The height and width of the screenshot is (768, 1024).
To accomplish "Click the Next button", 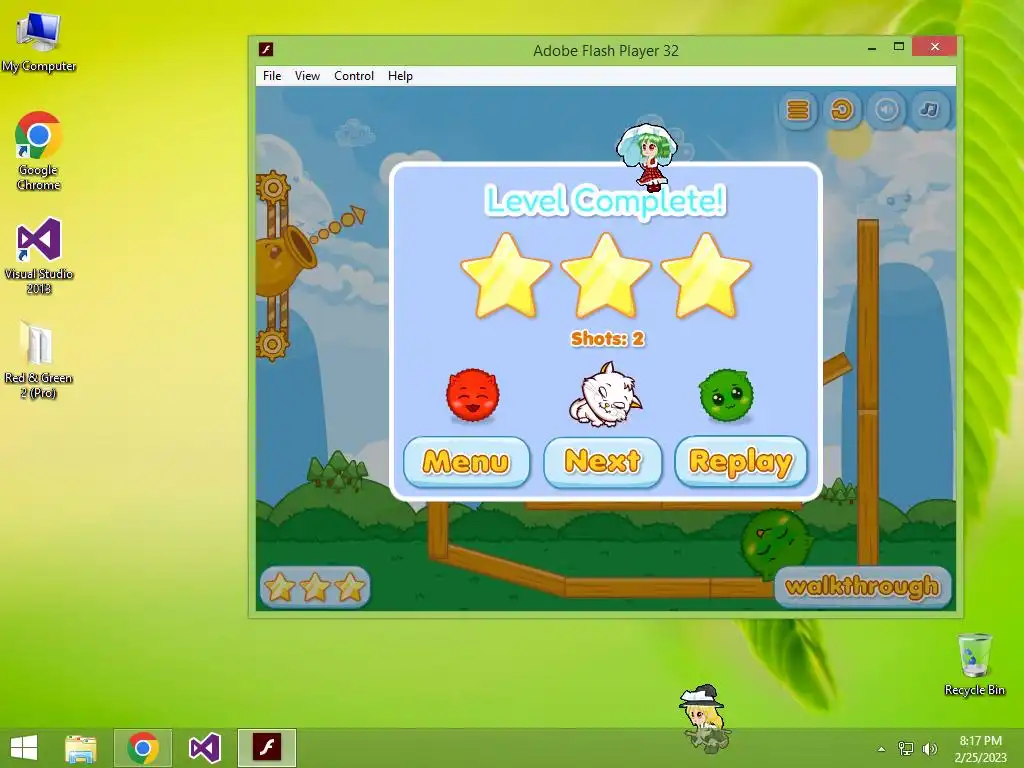I will [603, 462].
